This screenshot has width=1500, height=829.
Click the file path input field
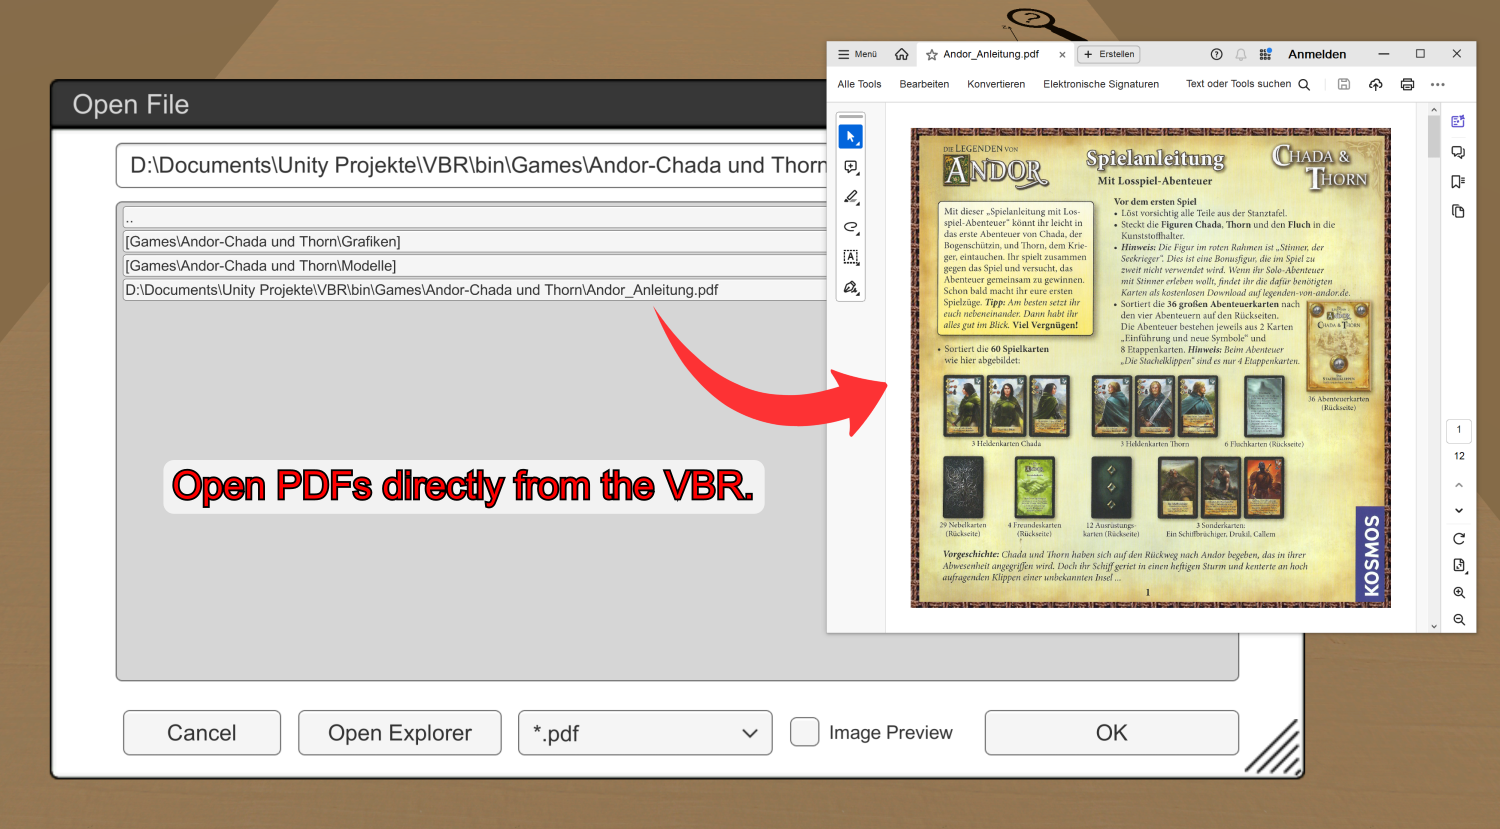472,166
